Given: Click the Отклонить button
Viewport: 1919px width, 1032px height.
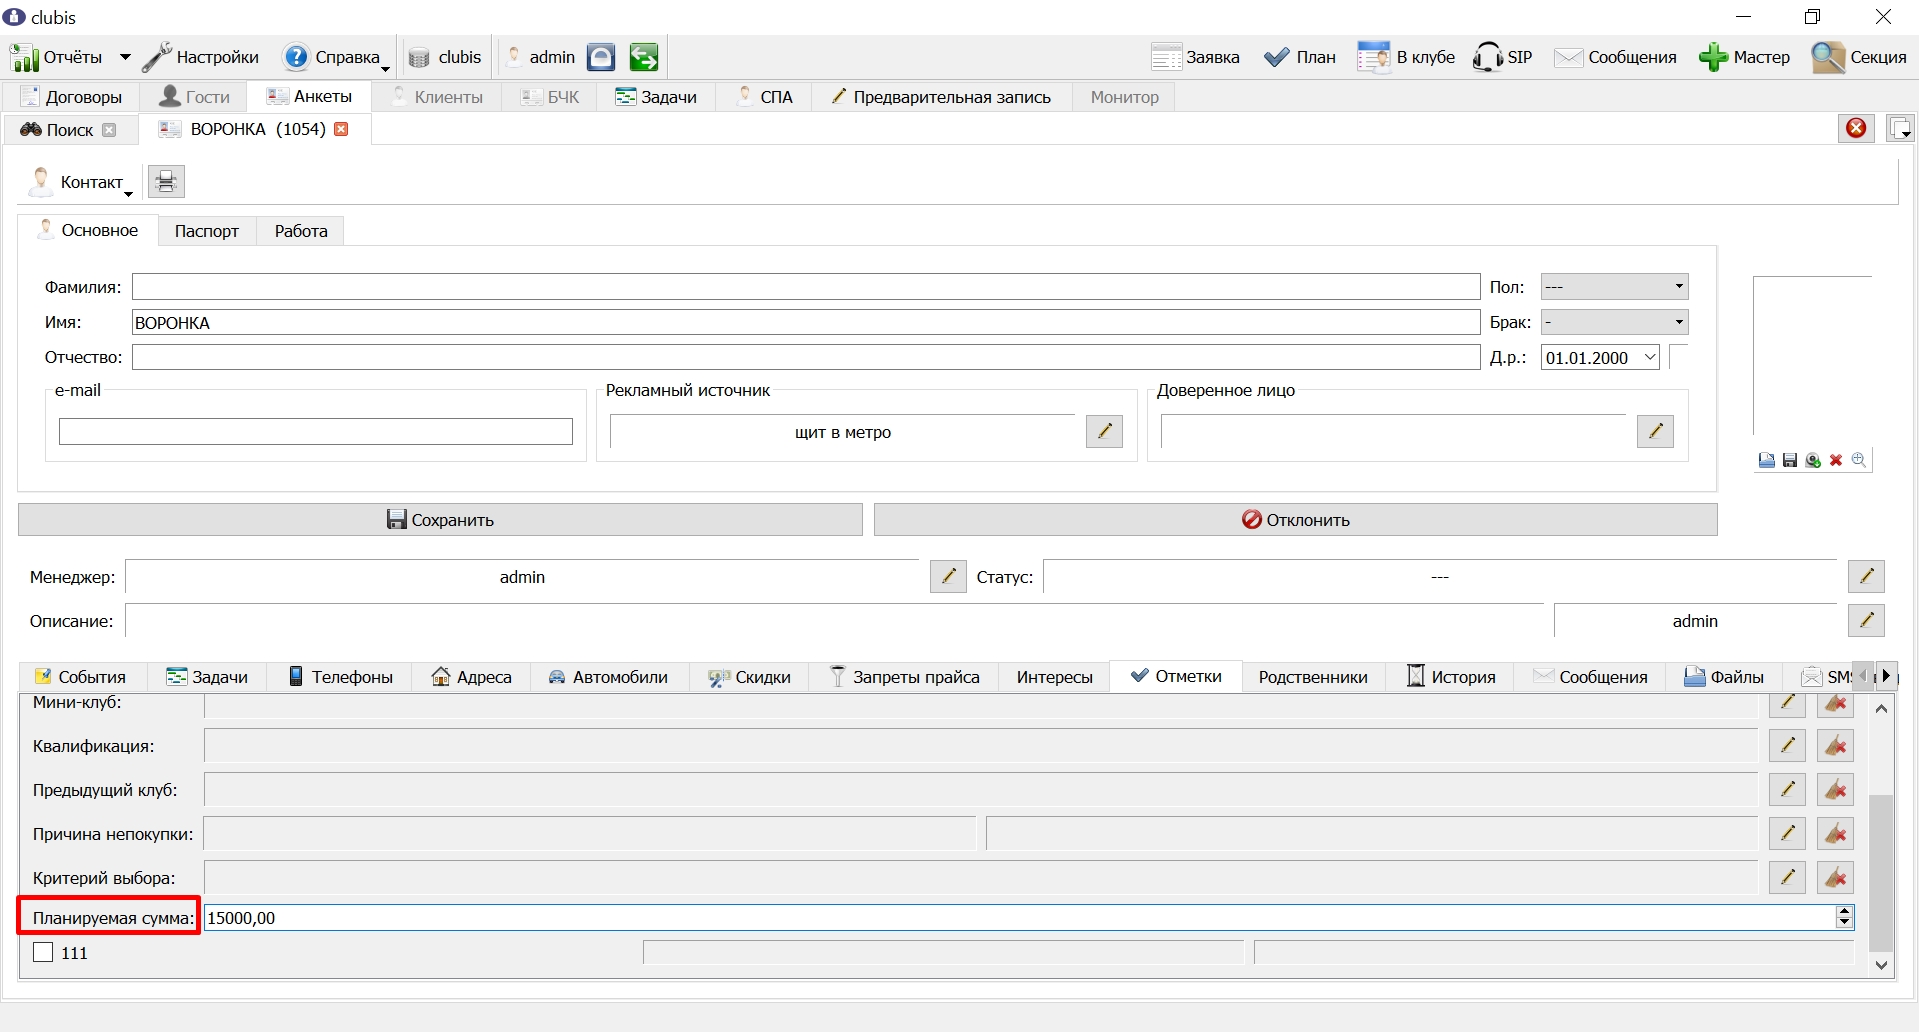Looking at the screenshot, I should pyautogui.click(x=1296, y=519).
